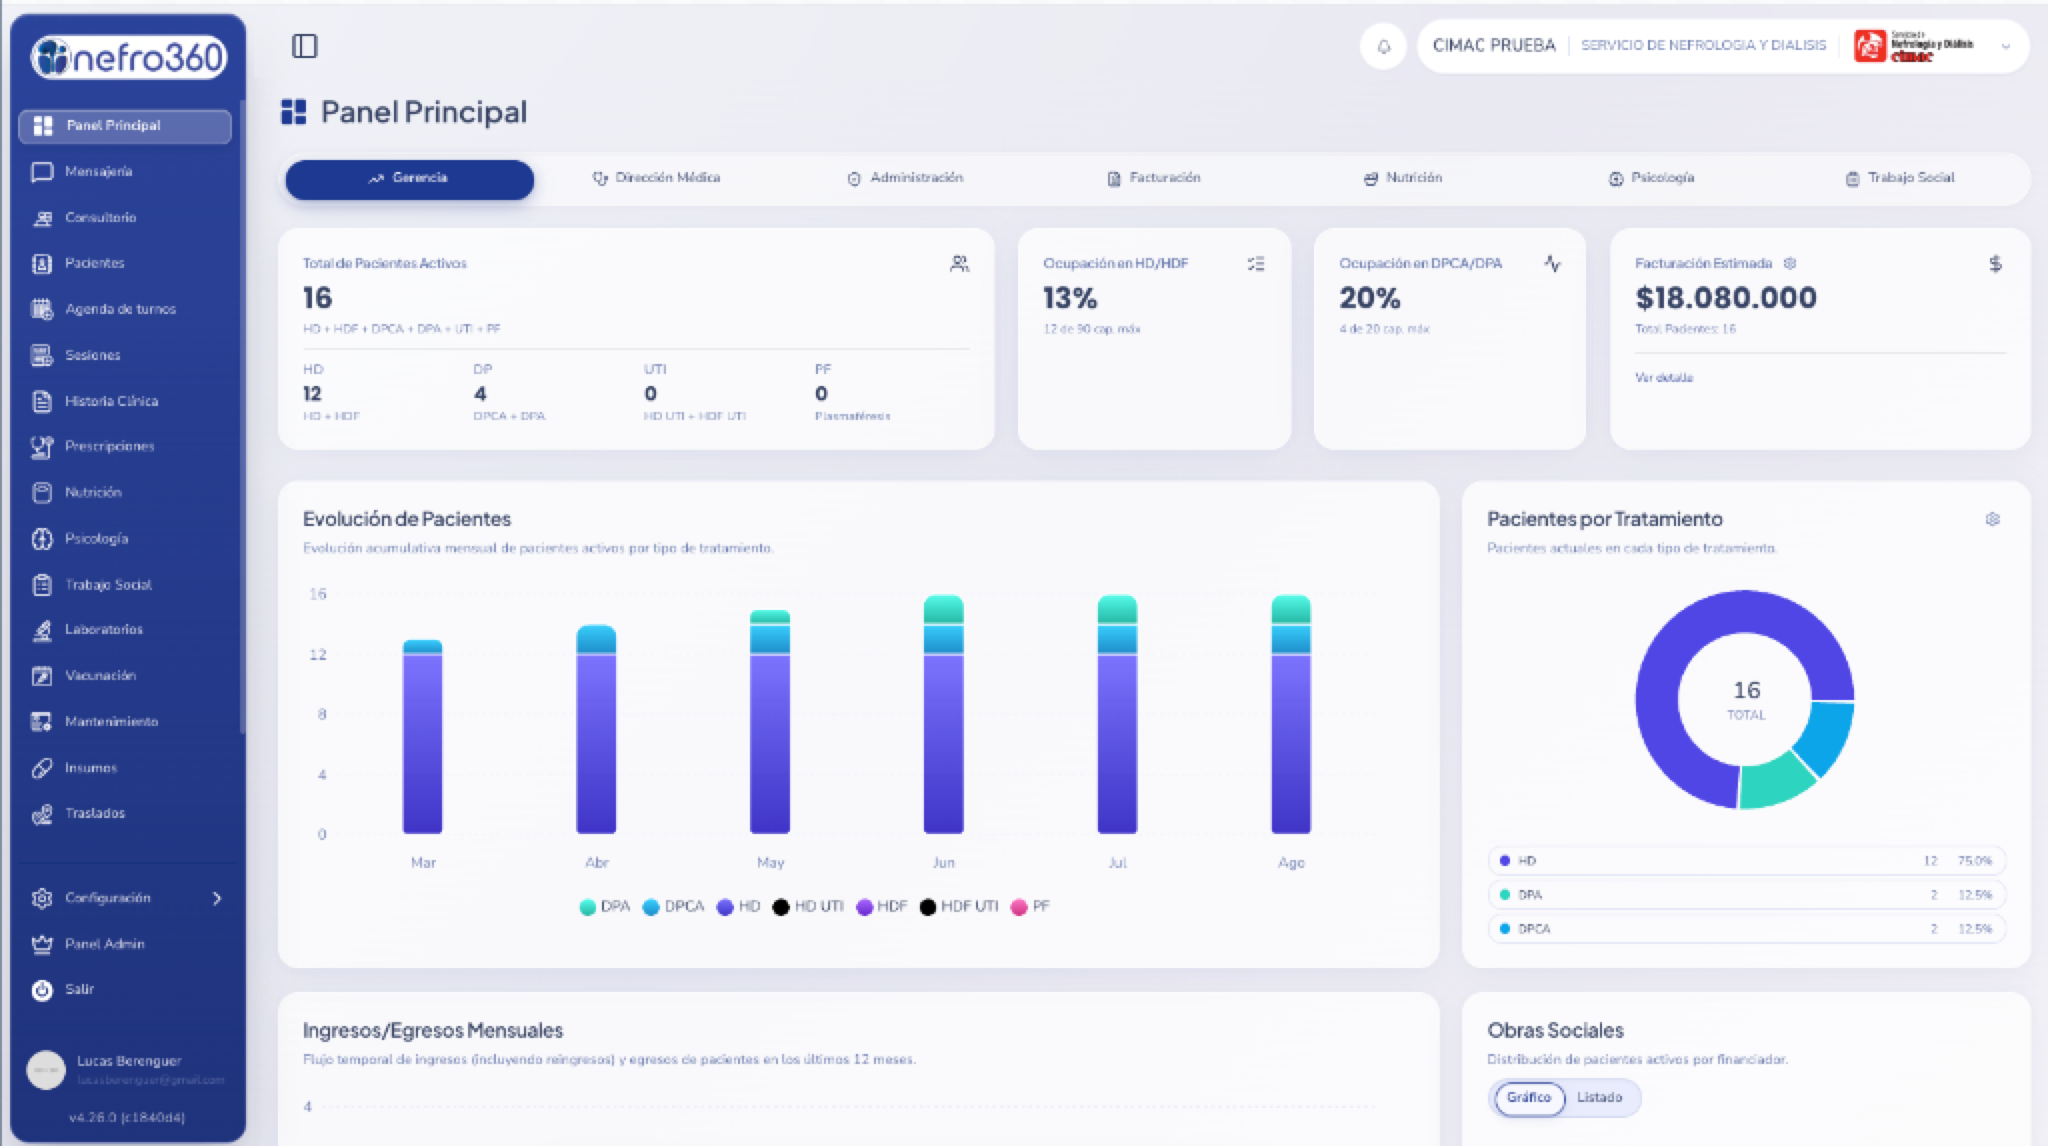Click activity icon in Ocupación DPCA/DPA card

pos(1552,264)
